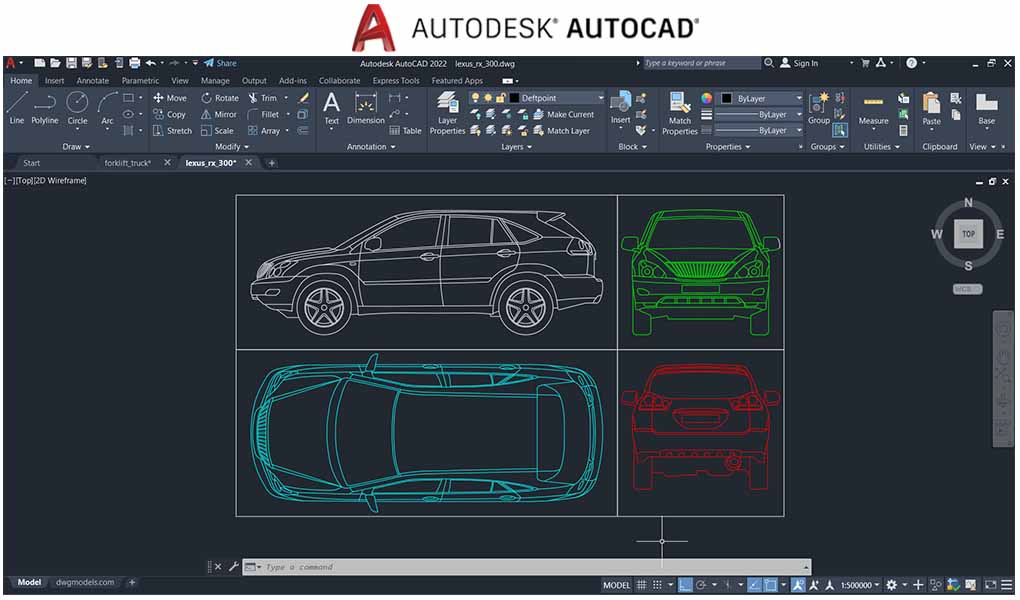Expand the Modify panel
This screenshot has width=1020, height=600.
click(232, 146)
